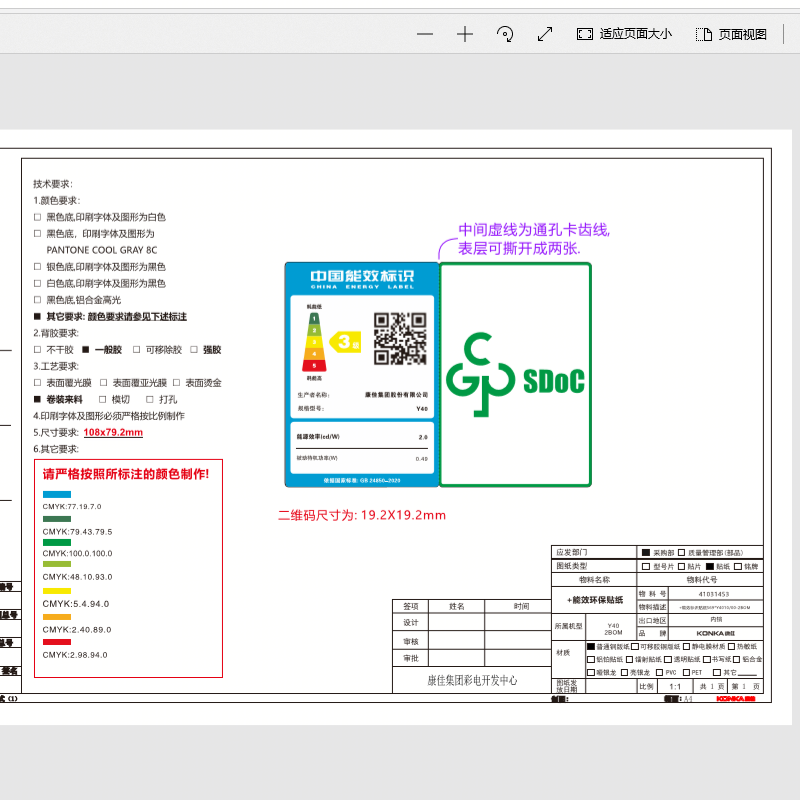This screenshot has height=800, width=800.
Task: Click the 型号片 checkbox
Action: (x=646, y=566)
